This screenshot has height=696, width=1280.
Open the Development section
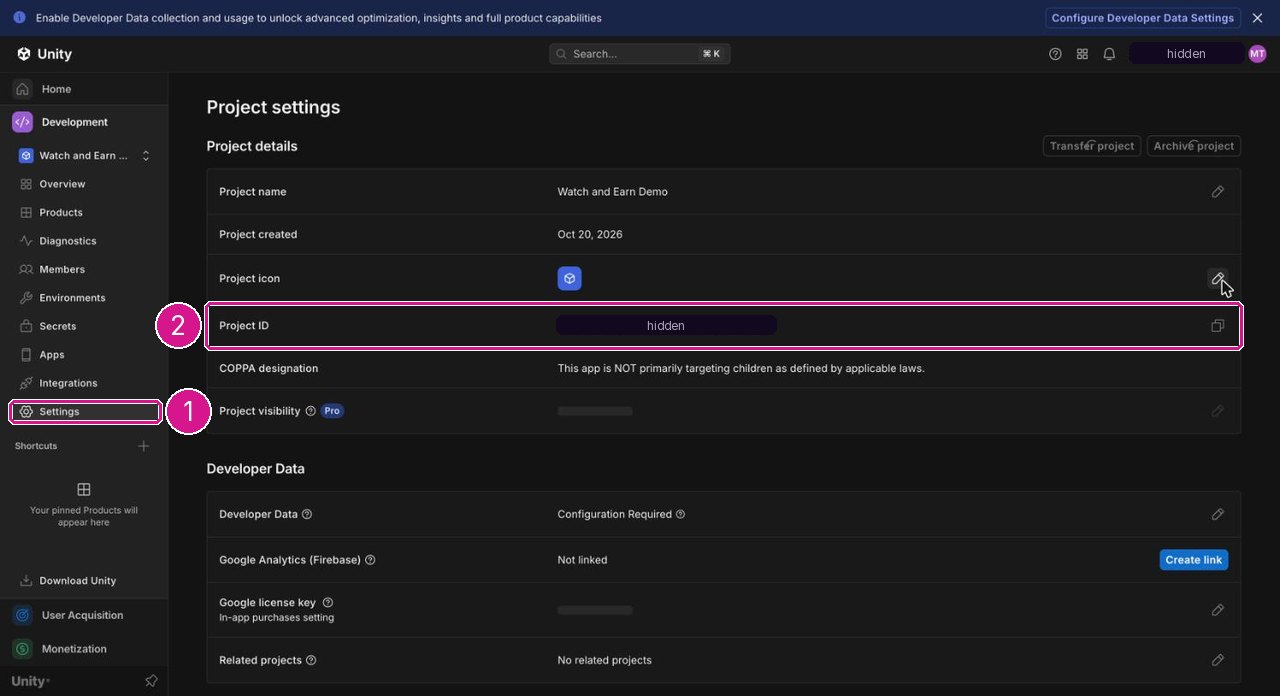tap(84, 122)
